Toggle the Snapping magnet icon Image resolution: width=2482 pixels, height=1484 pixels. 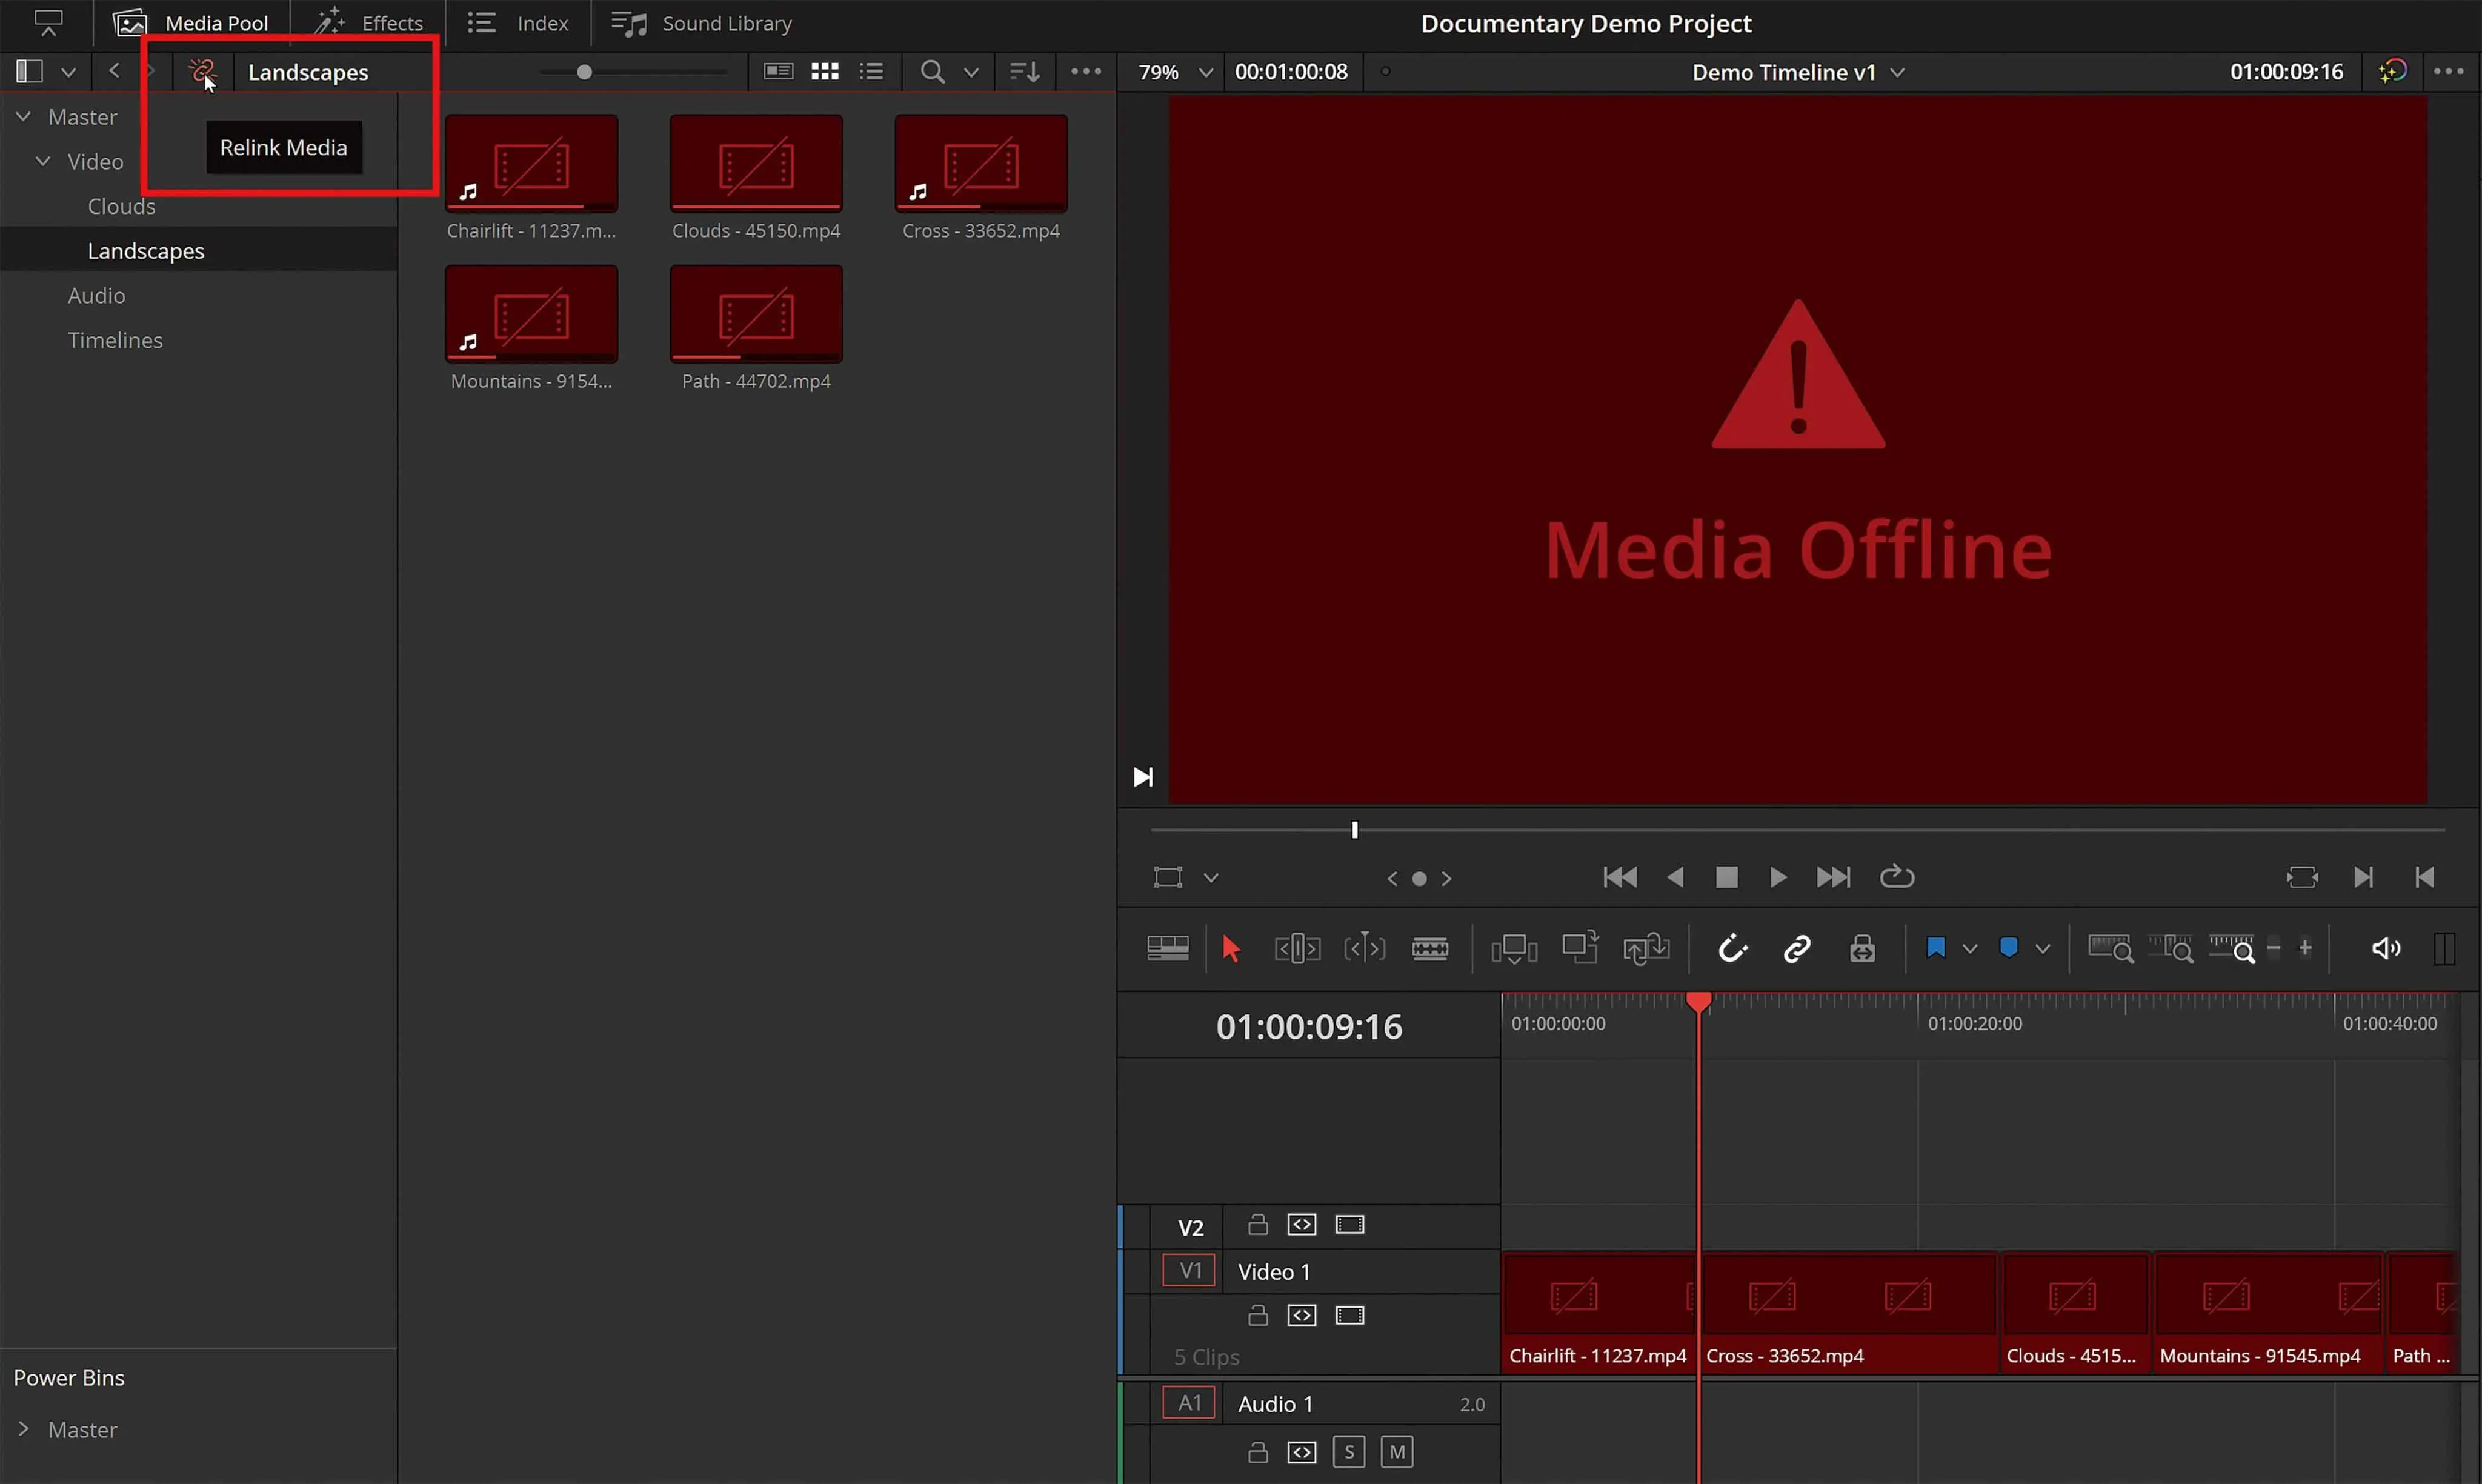point(1732,948)
